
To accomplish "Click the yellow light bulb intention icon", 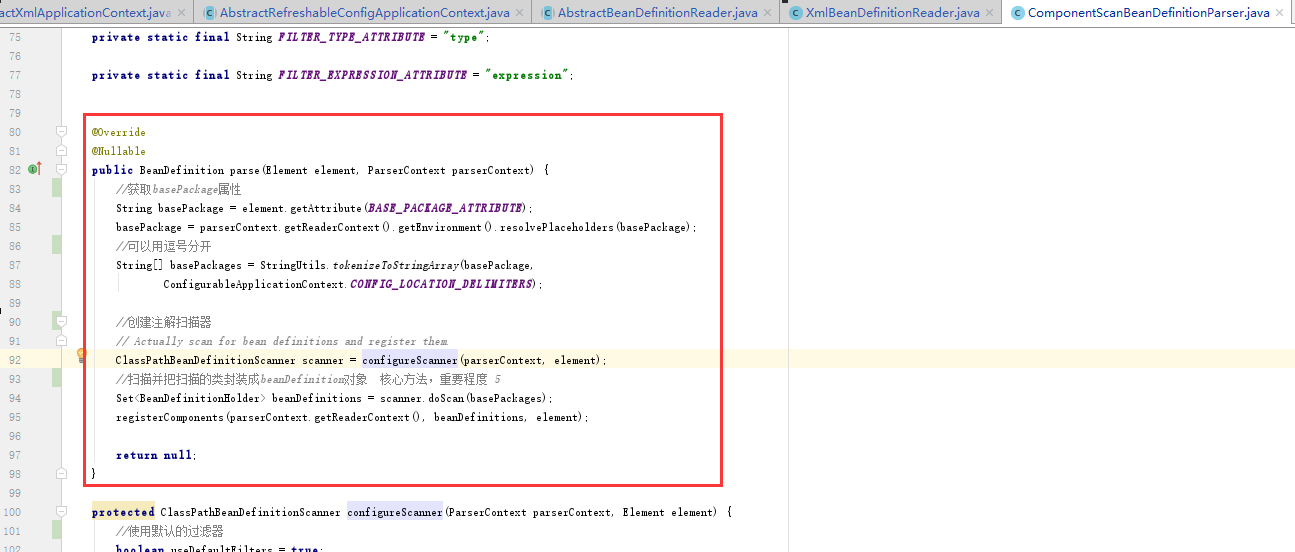I will point(82,355).
